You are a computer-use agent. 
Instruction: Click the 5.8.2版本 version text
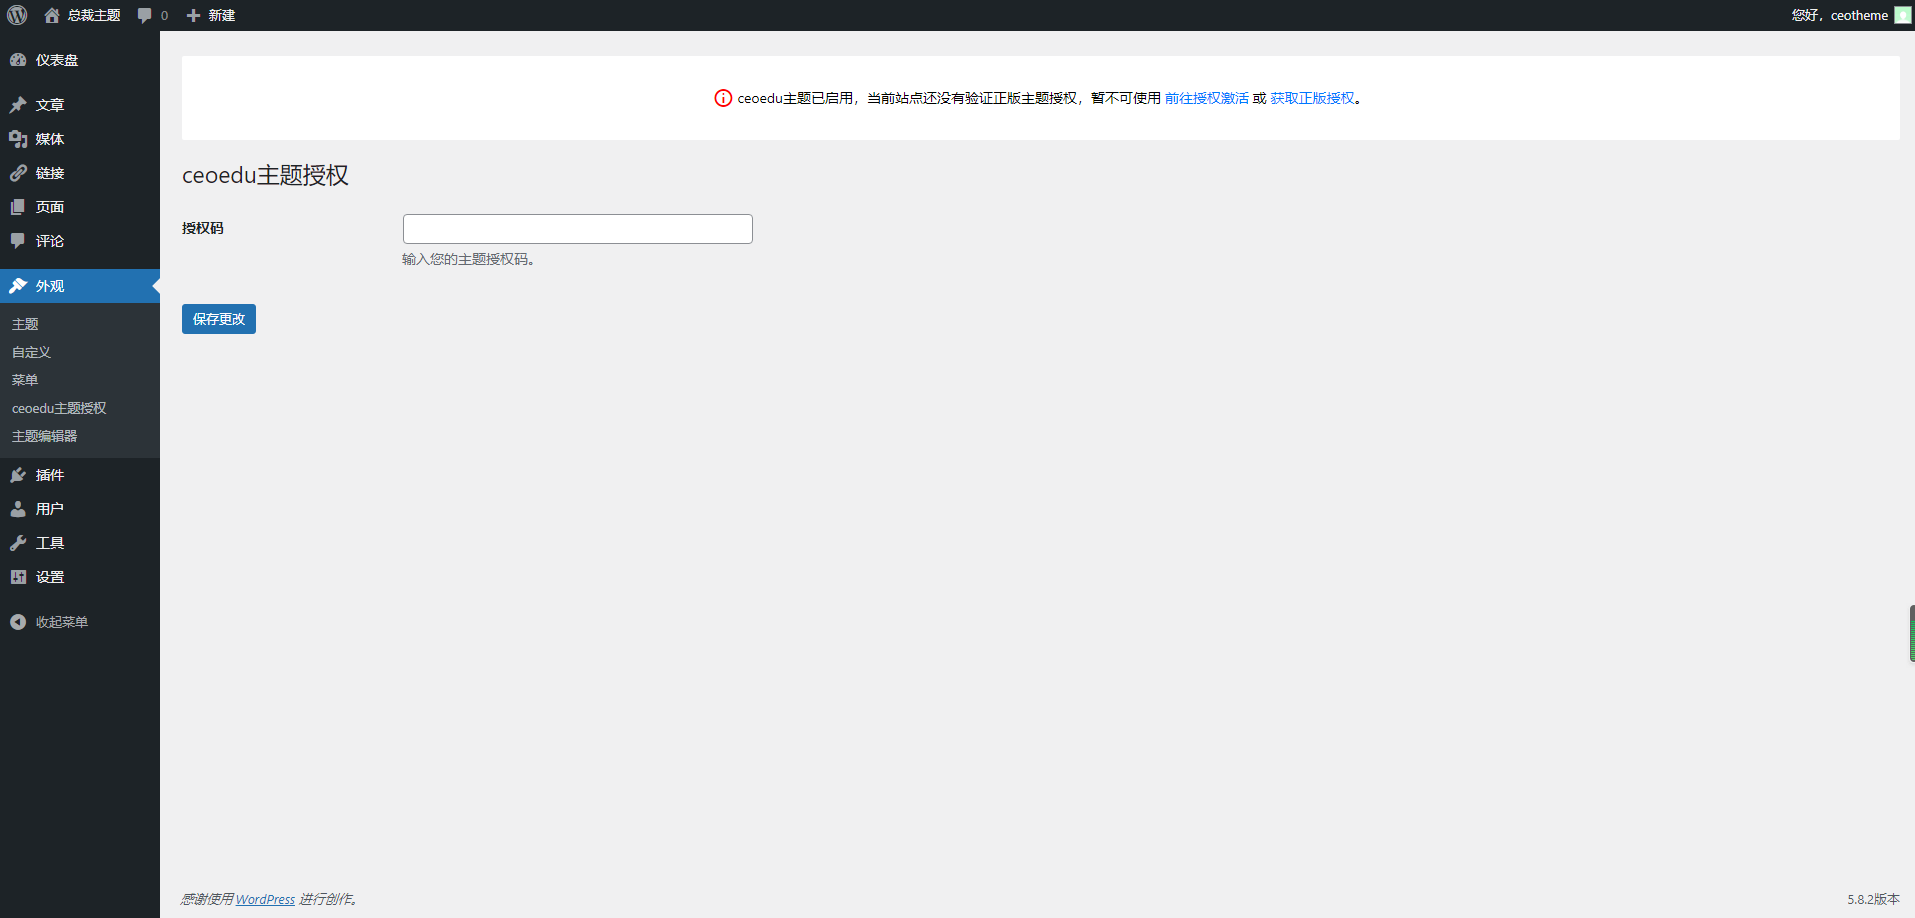[x=1873, y=899]
